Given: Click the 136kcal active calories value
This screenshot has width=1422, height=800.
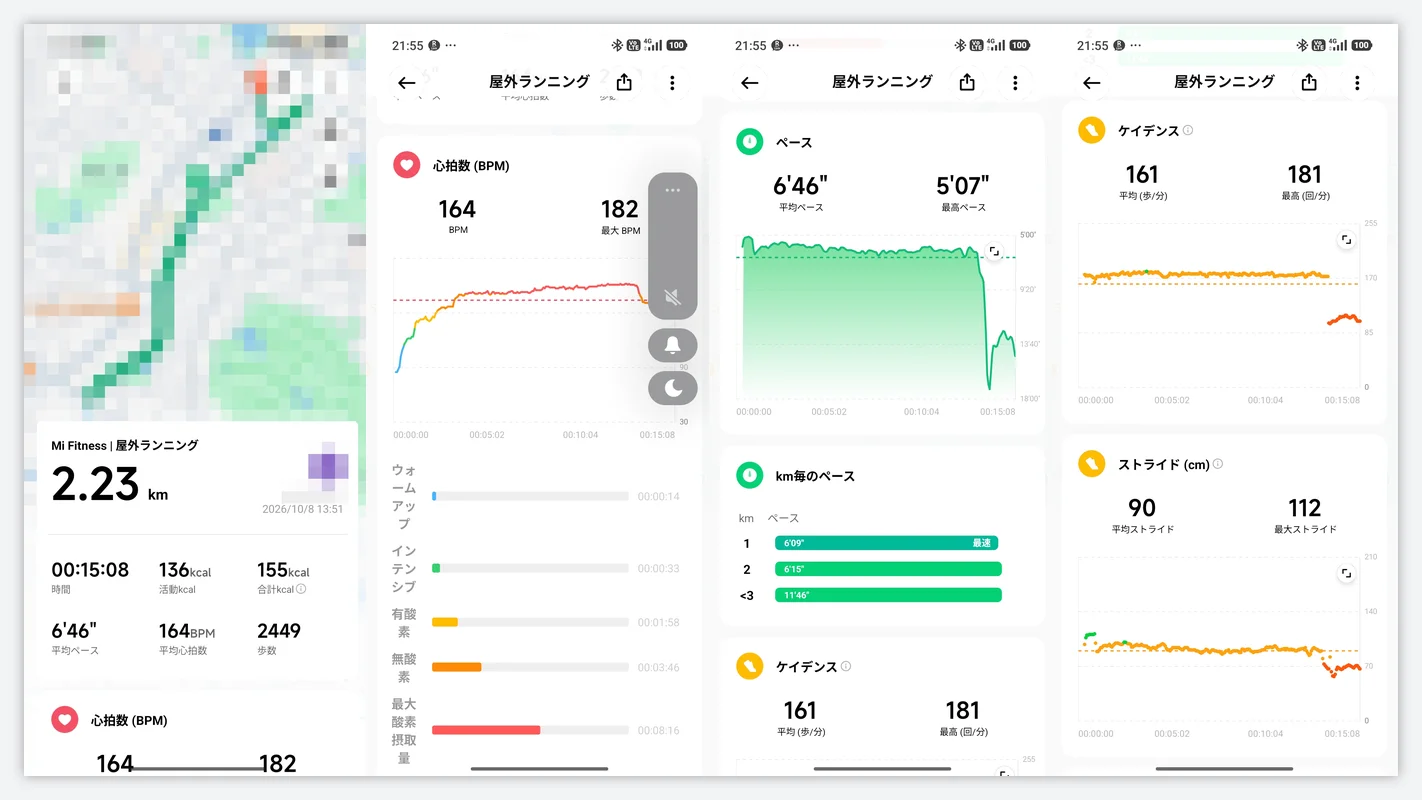Looking at the screenshot, I should click(x=185, y=570).
